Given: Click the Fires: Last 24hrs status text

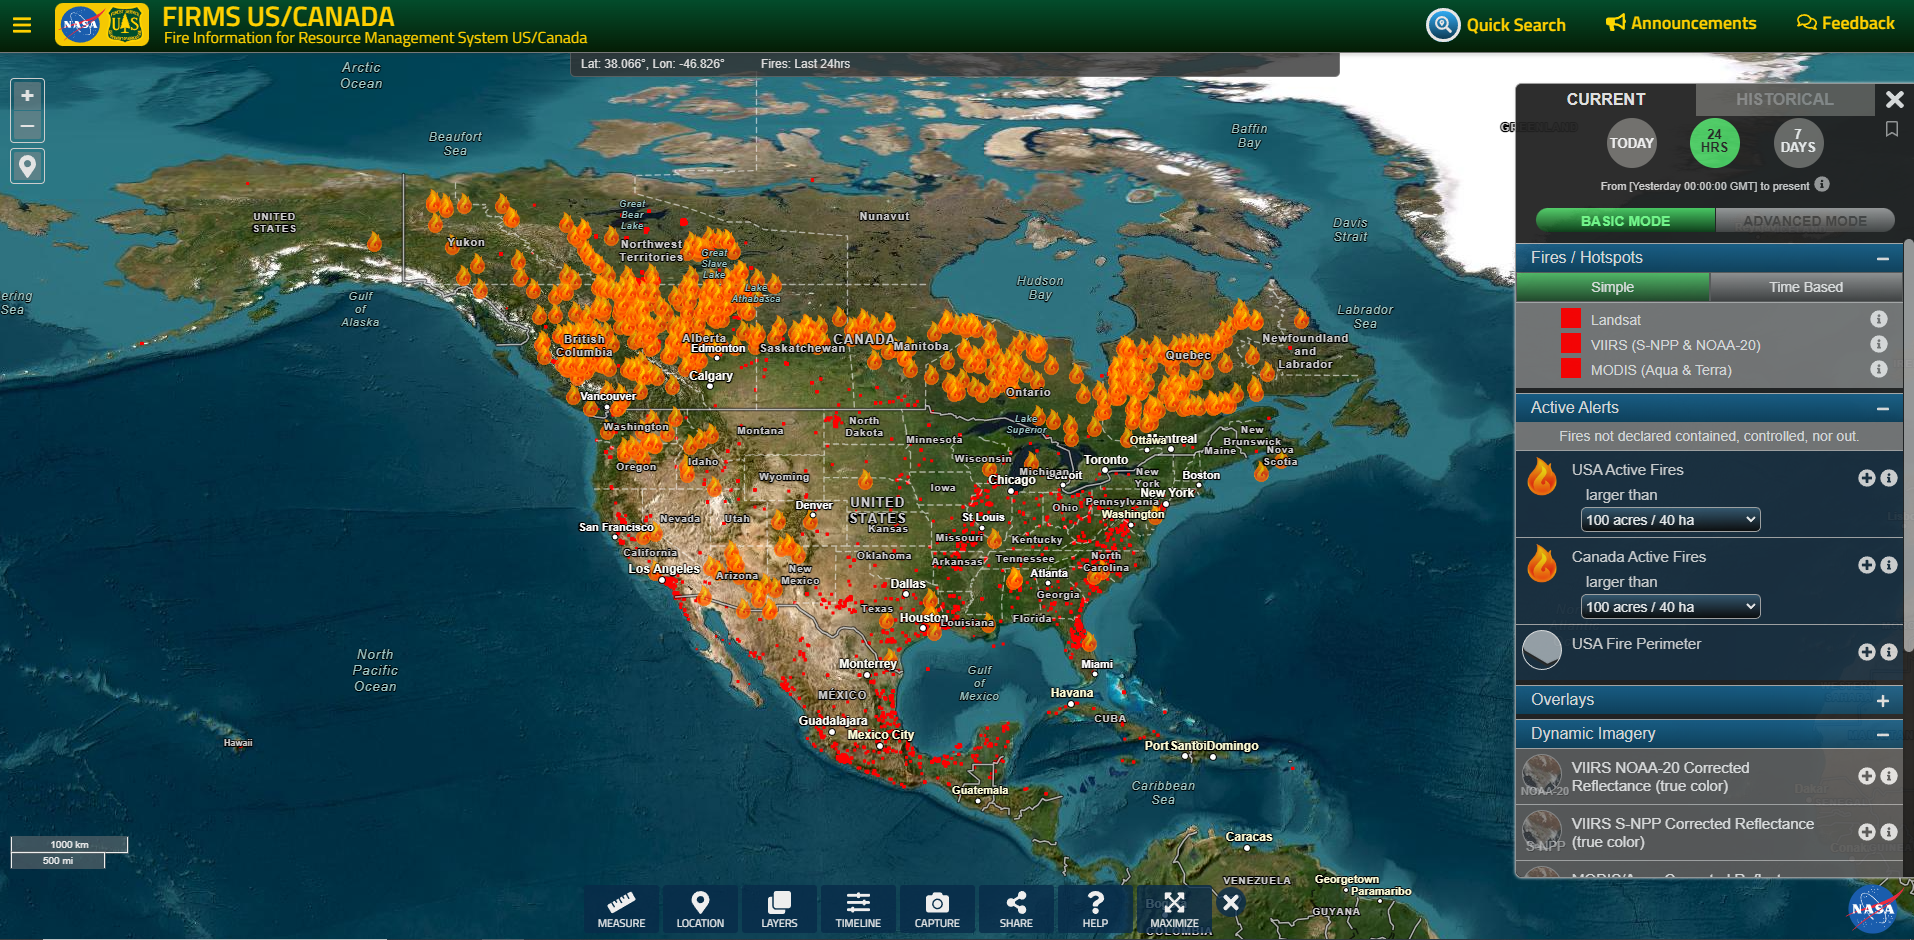Looking at the screenshot, I should click(x=805, y=64).
